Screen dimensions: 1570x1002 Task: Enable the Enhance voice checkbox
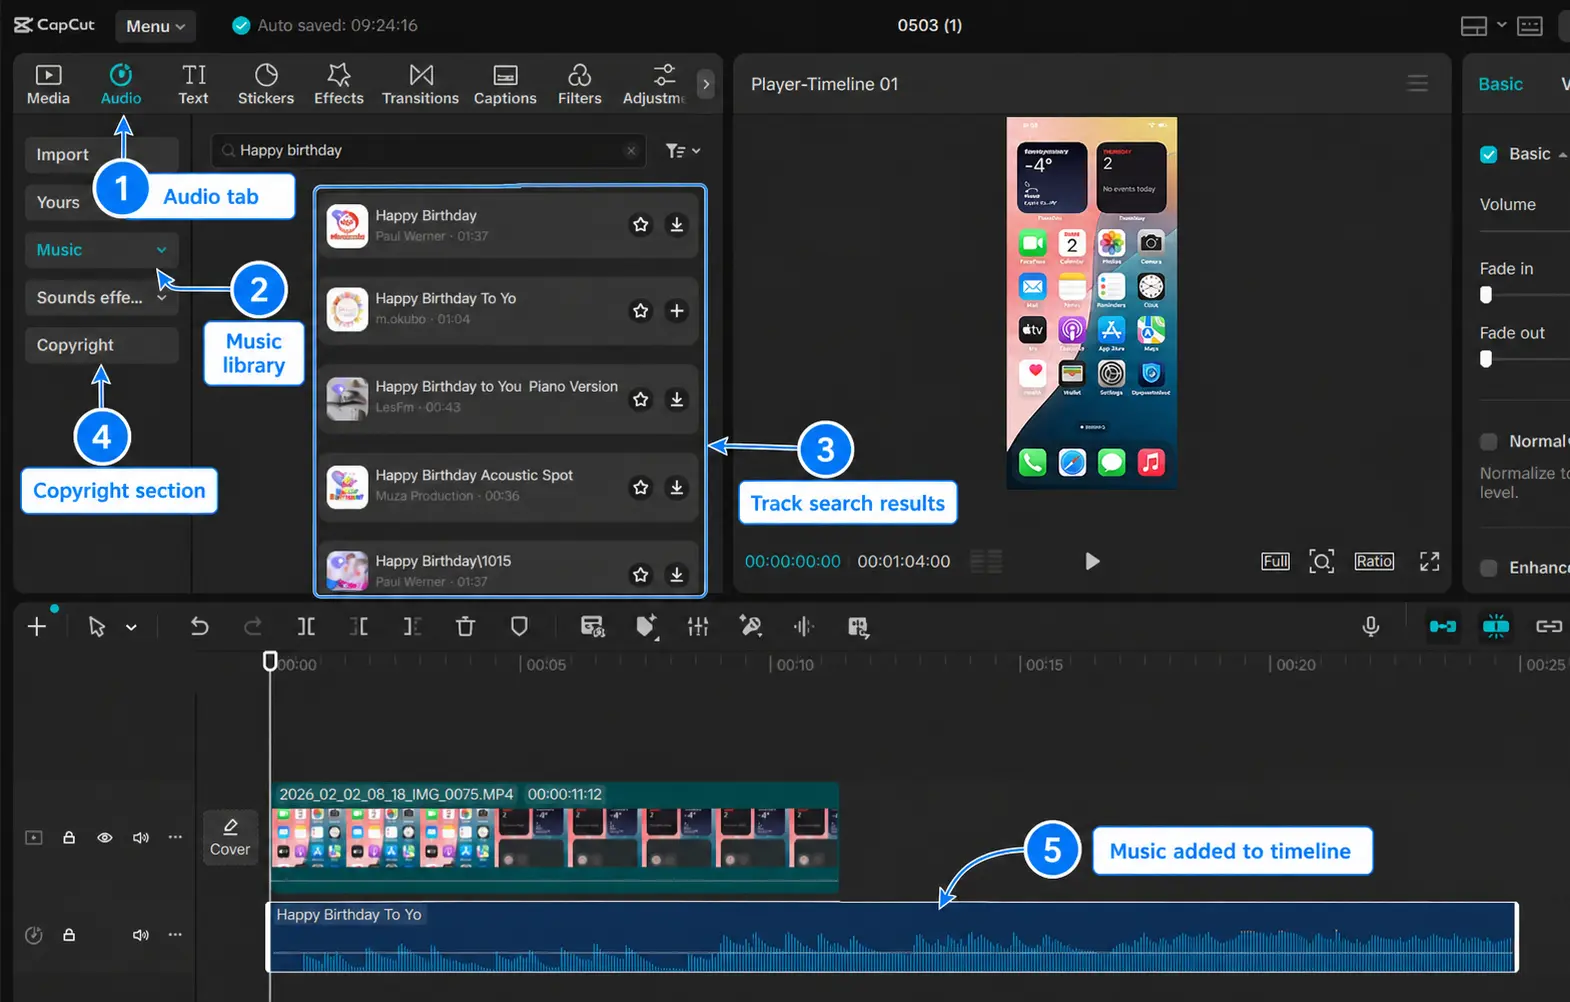pos(1489,568)
